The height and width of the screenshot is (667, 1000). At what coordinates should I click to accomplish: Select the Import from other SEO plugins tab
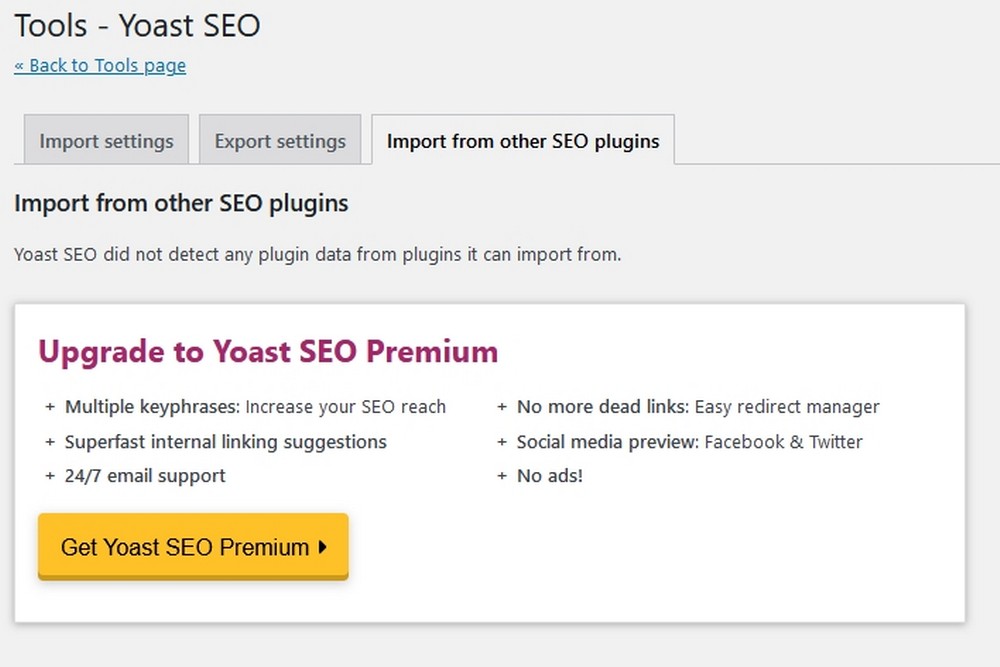(523, 141)
